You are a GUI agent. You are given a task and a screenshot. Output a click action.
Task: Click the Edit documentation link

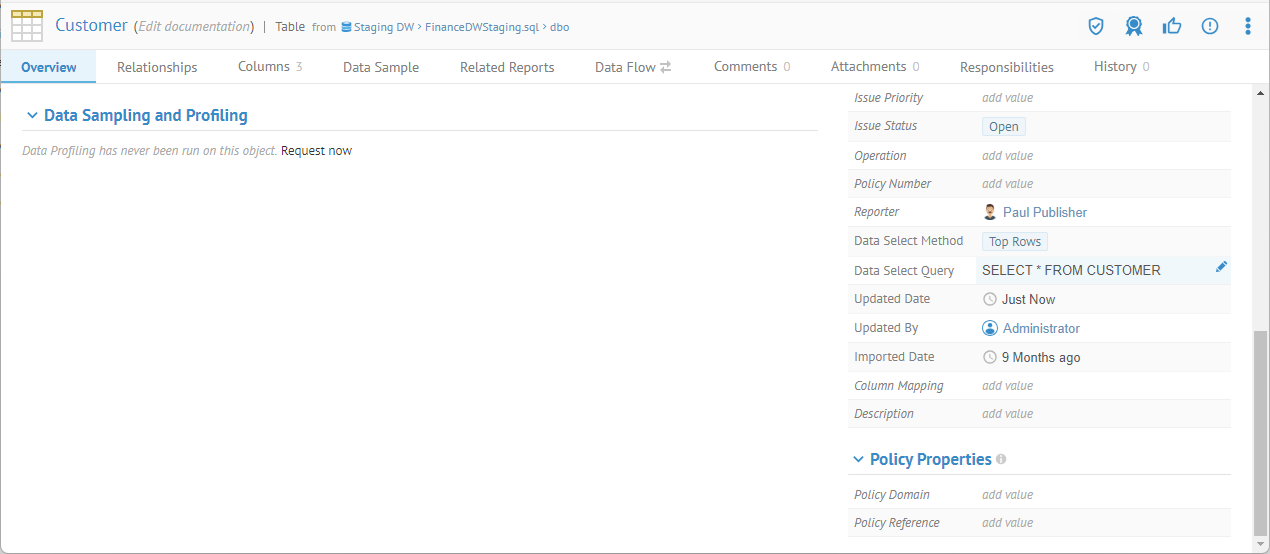click(194, 26)
